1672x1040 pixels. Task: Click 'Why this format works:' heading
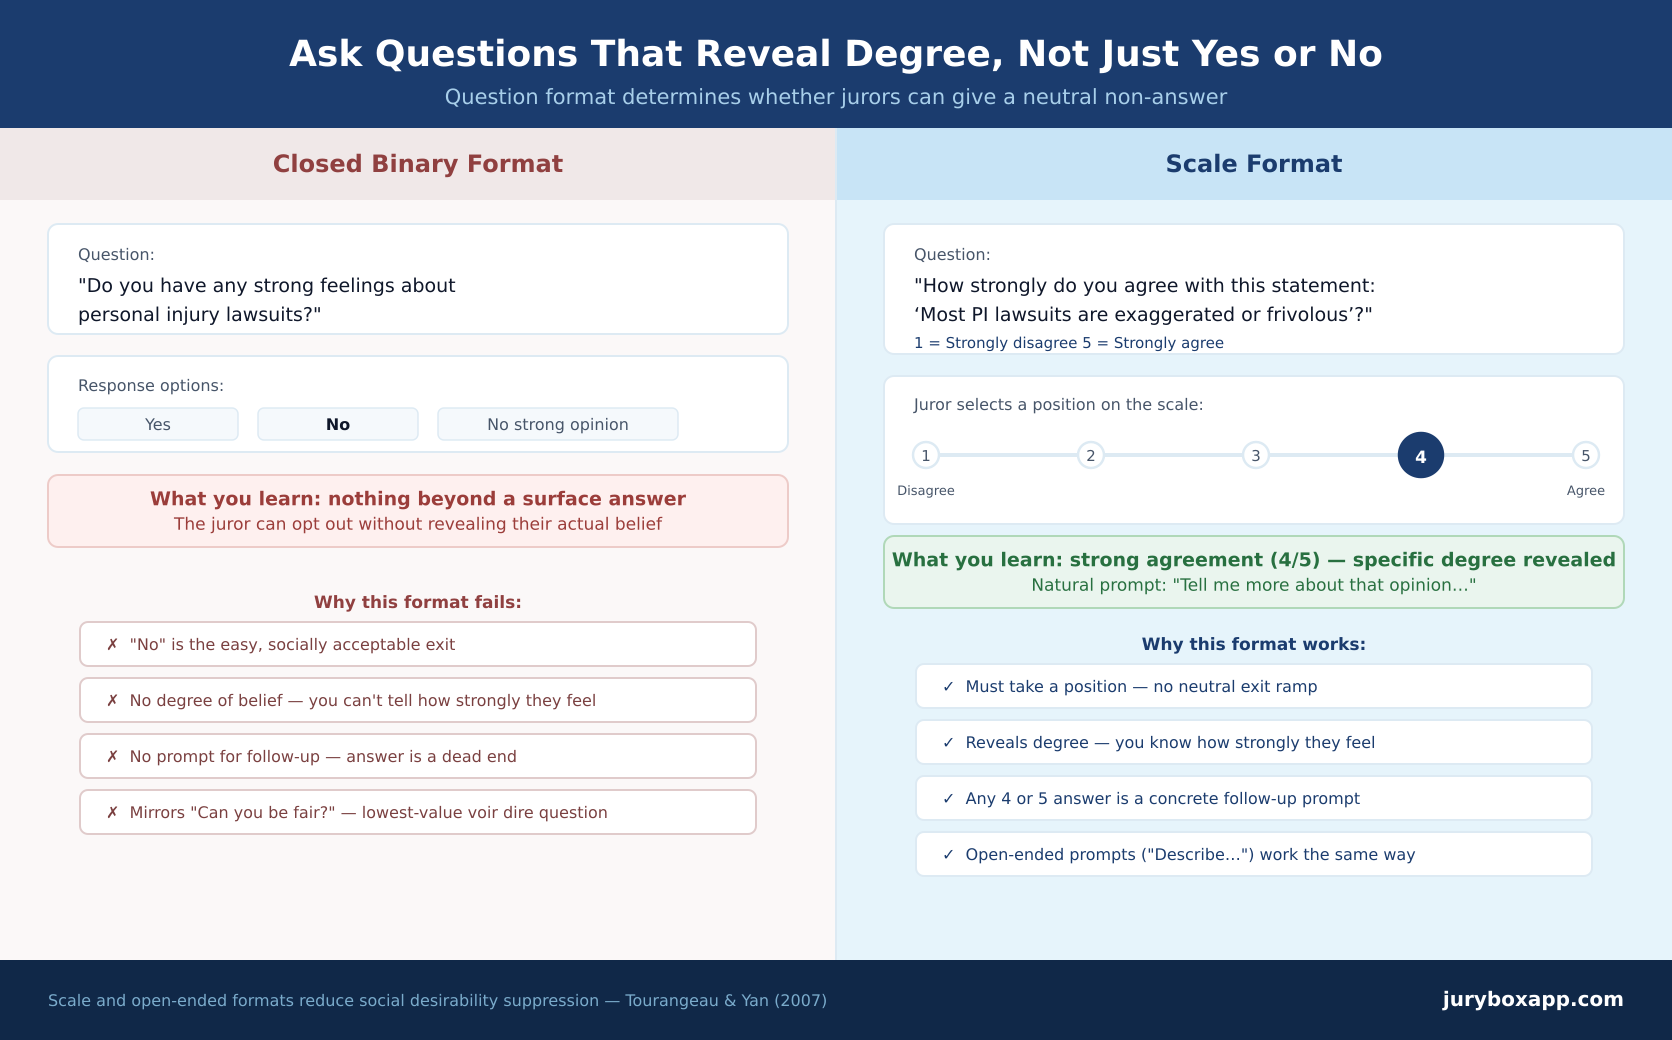(1254, 644)
